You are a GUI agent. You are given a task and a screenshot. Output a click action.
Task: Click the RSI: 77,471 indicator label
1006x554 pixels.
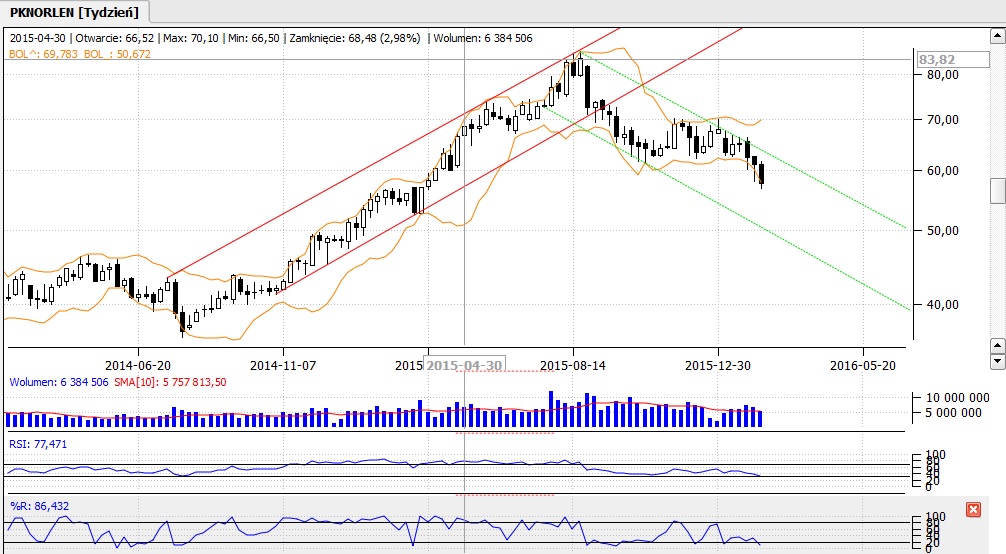coord(38,444)
